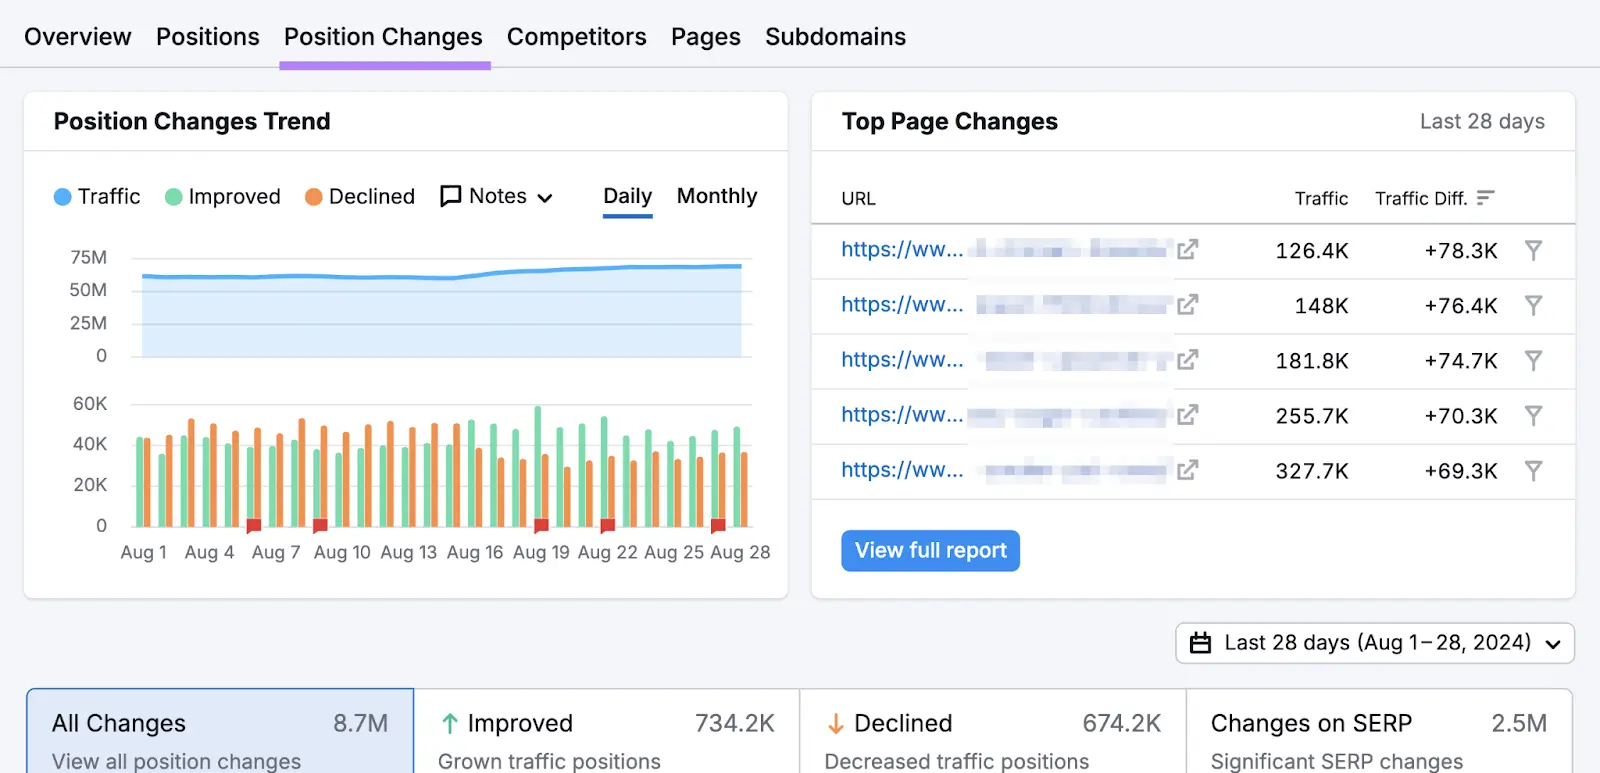The height and width of the screenshot is (773, 1600).
Task: Switch chart to Monthly view
Action: (716, 196)
